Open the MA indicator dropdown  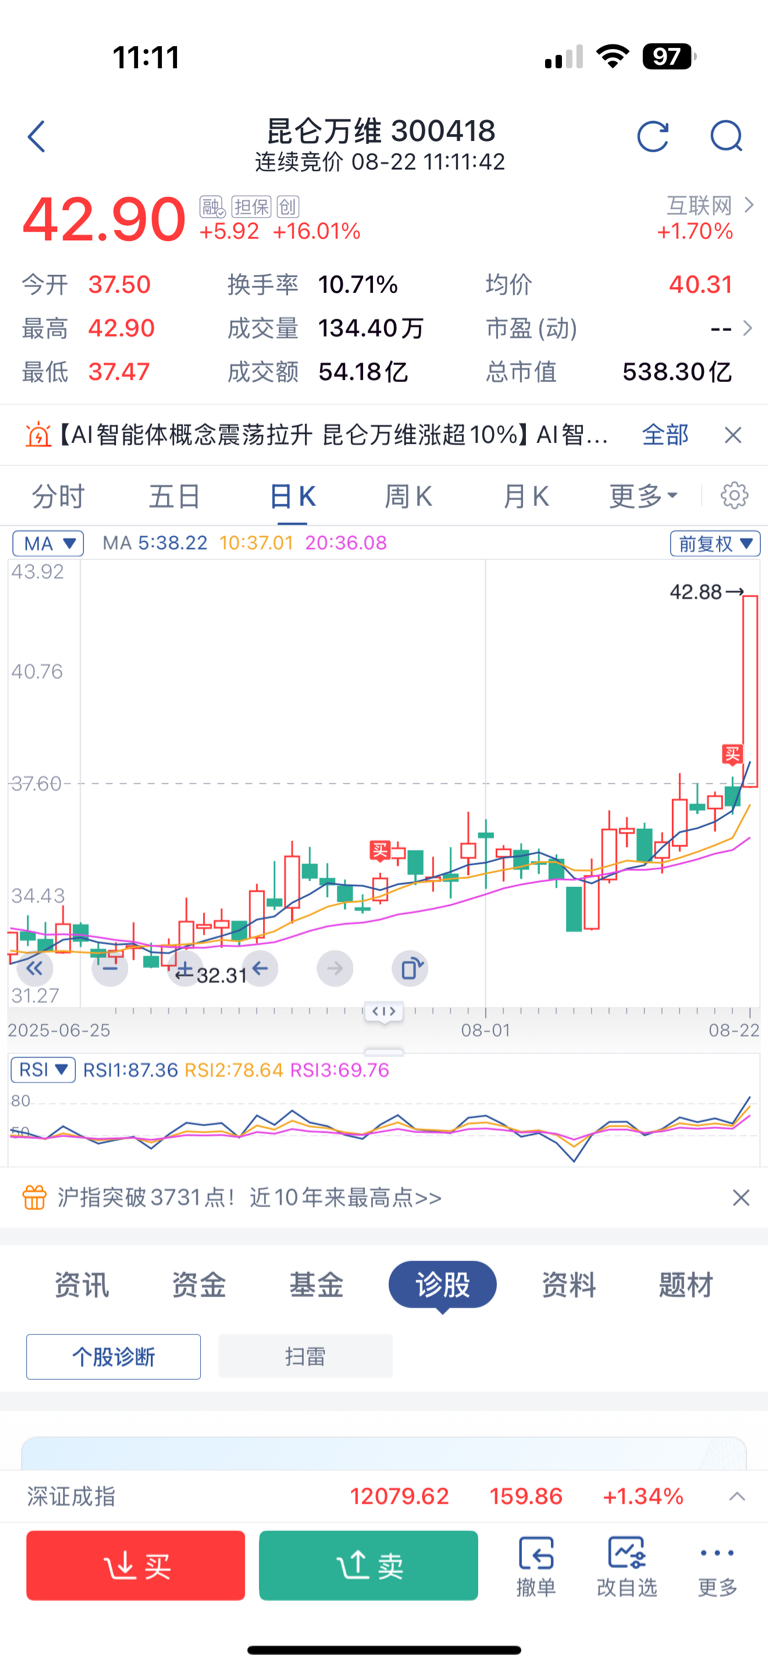(48, 543)
